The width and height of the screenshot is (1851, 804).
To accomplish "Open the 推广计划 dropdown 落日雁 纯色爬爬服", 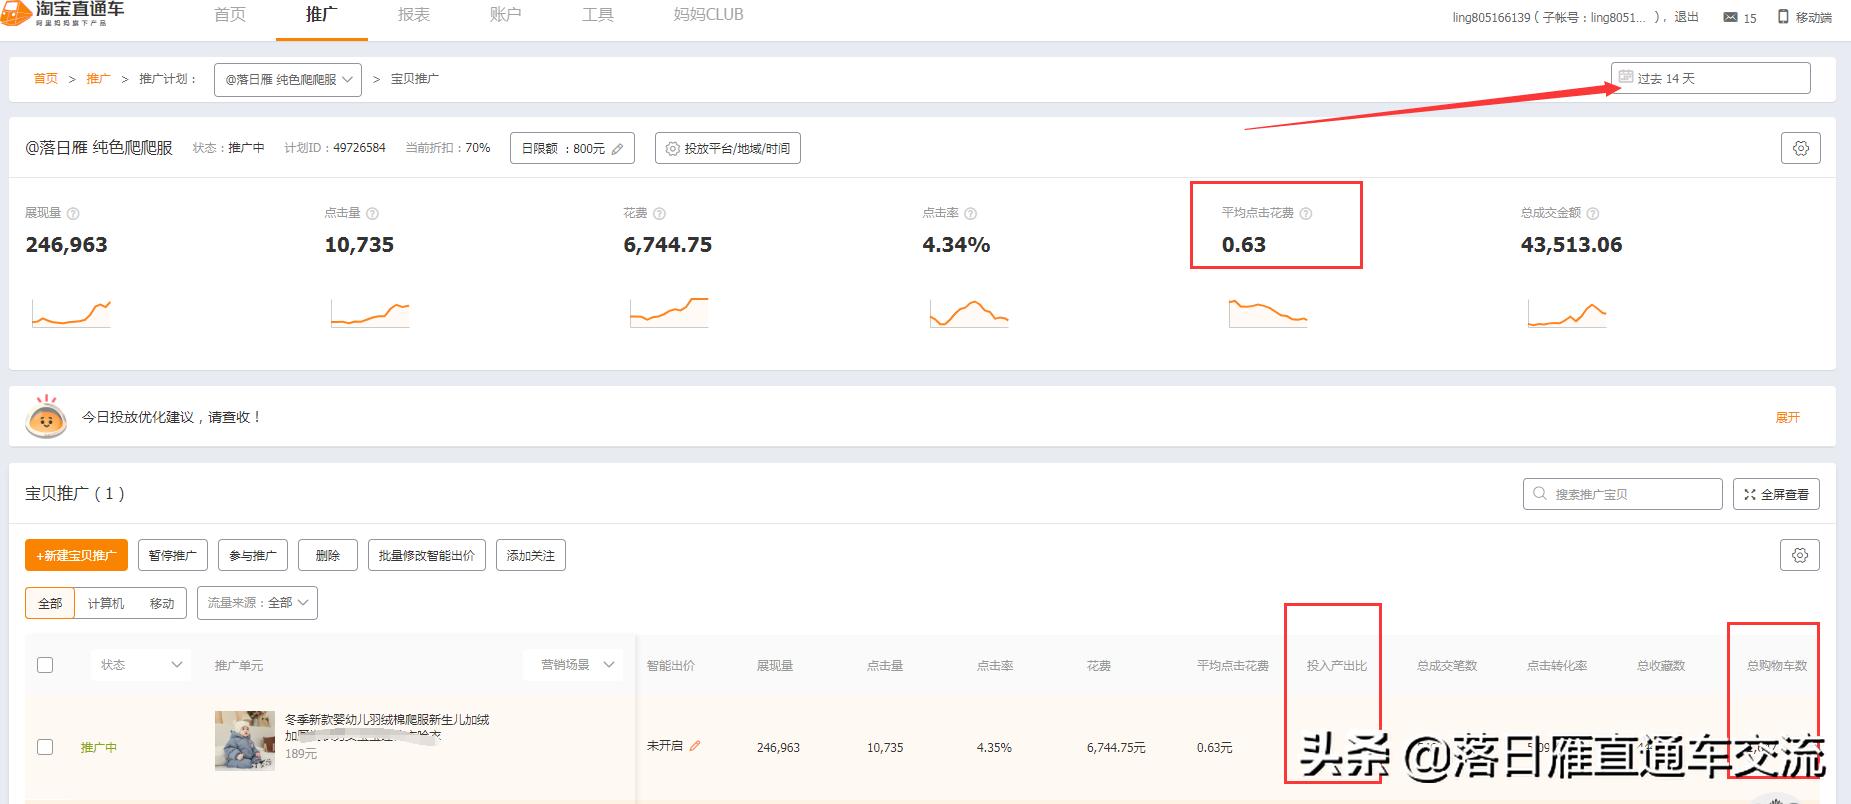I will [288, 79].
